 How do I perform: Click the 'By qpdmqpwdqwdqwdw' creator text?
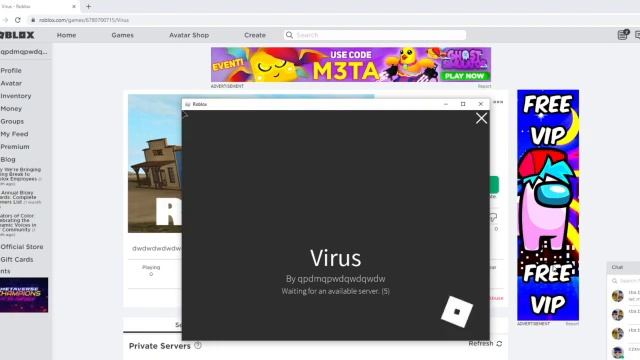[336, 279]
